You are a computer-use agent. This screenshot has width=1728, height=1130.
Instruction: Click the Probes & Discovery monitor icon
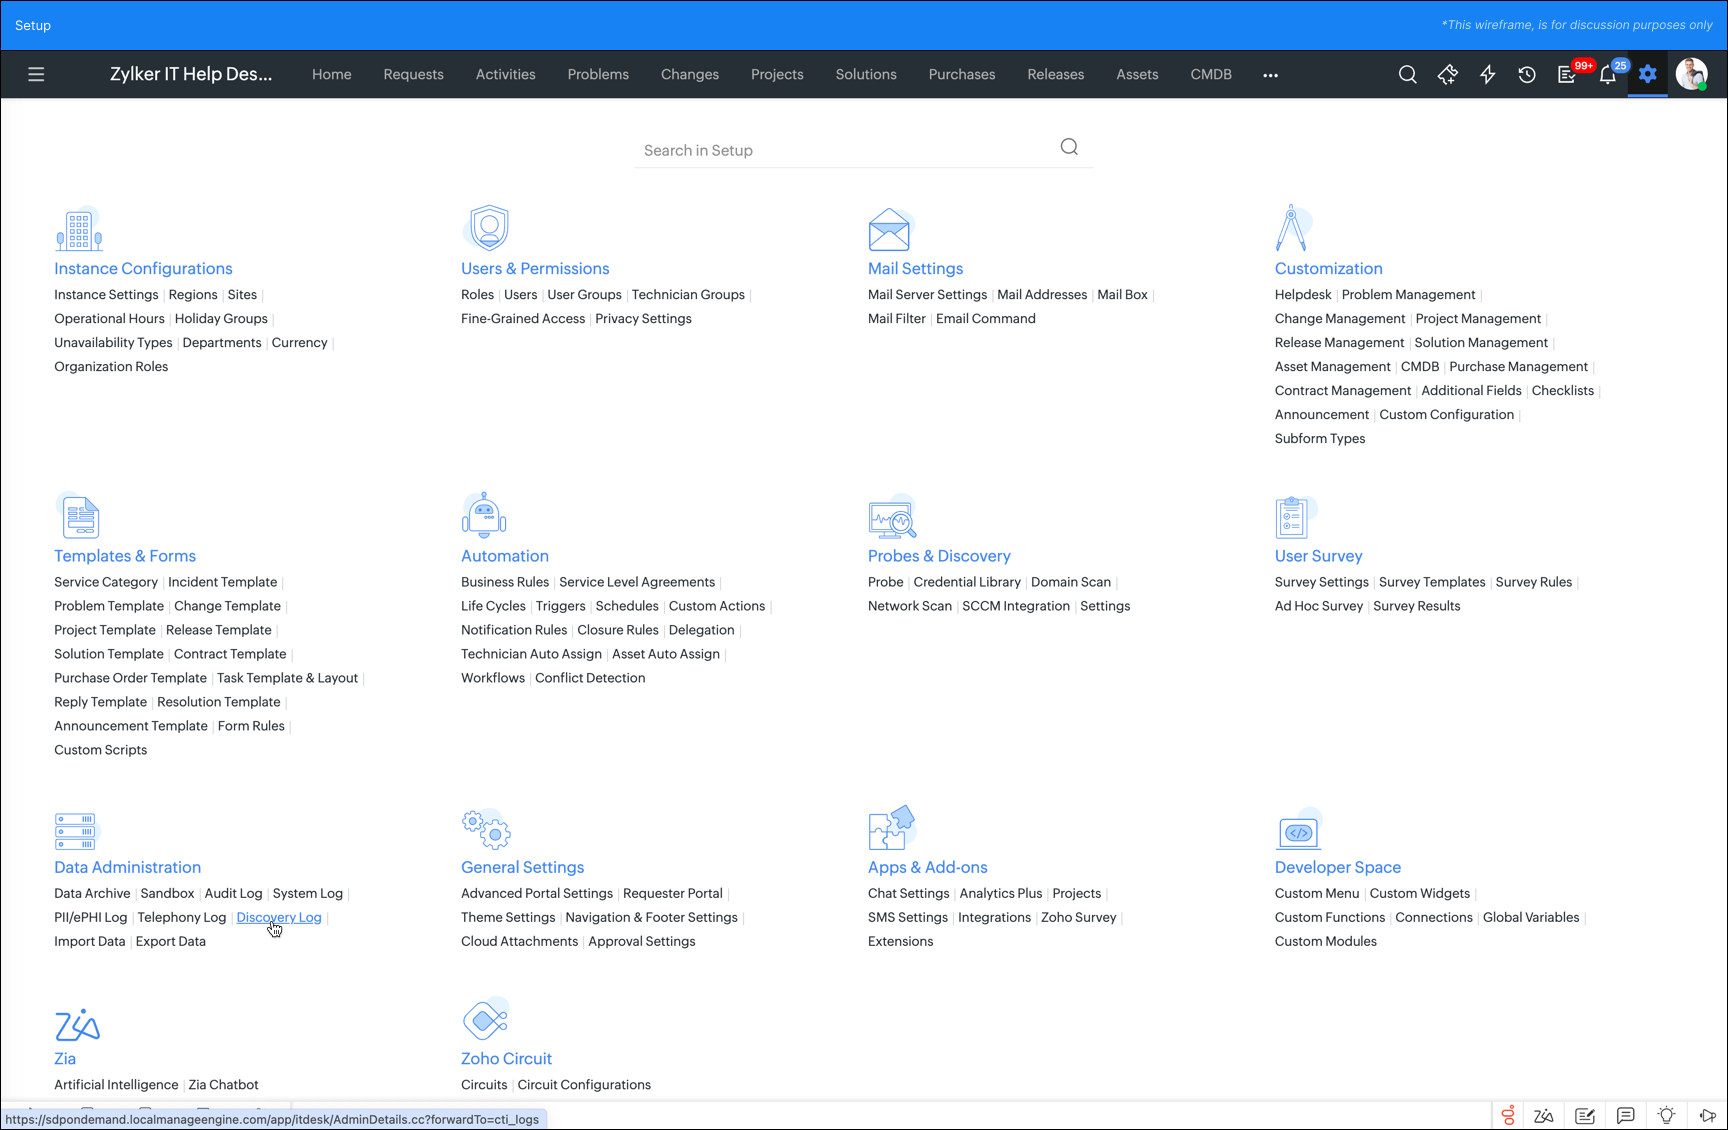(x=892, y=516)
